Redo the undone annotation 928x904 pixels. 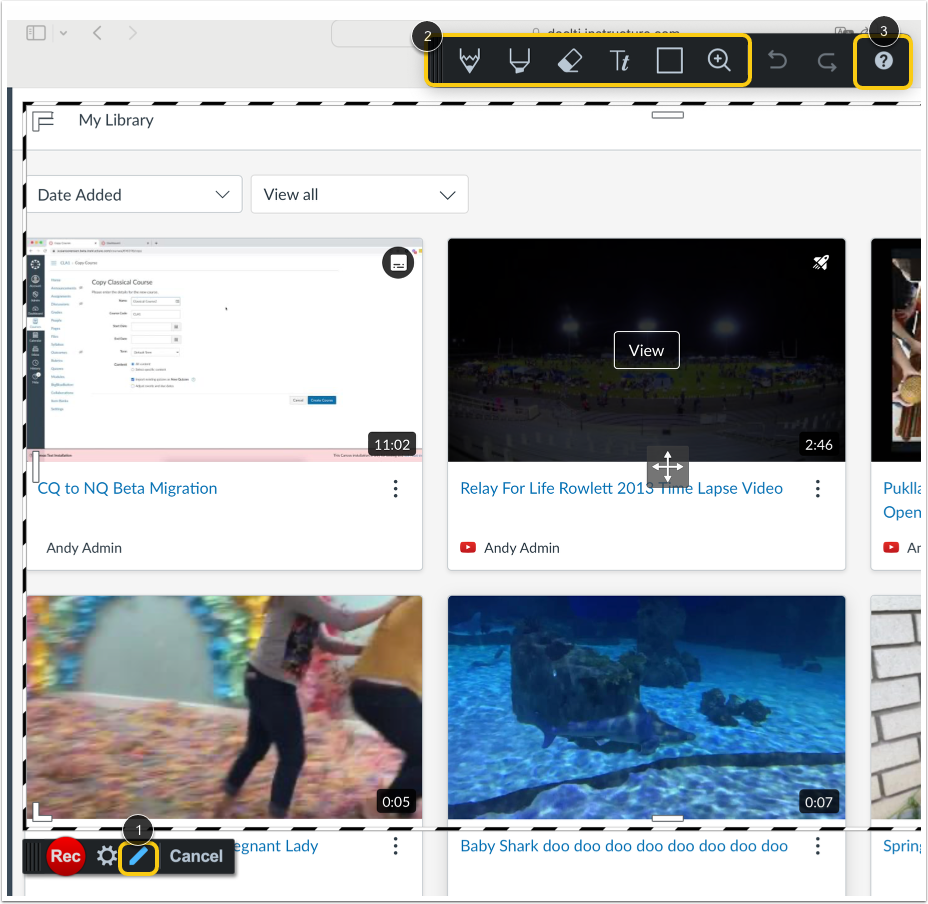(826, 60)
